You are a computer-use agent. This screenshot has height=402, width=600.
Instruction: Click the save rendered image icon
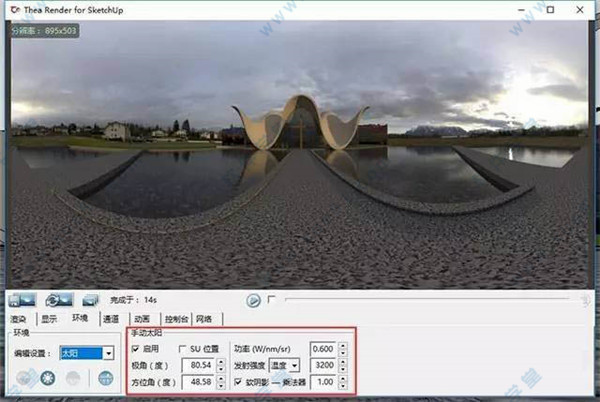(22, 300)
